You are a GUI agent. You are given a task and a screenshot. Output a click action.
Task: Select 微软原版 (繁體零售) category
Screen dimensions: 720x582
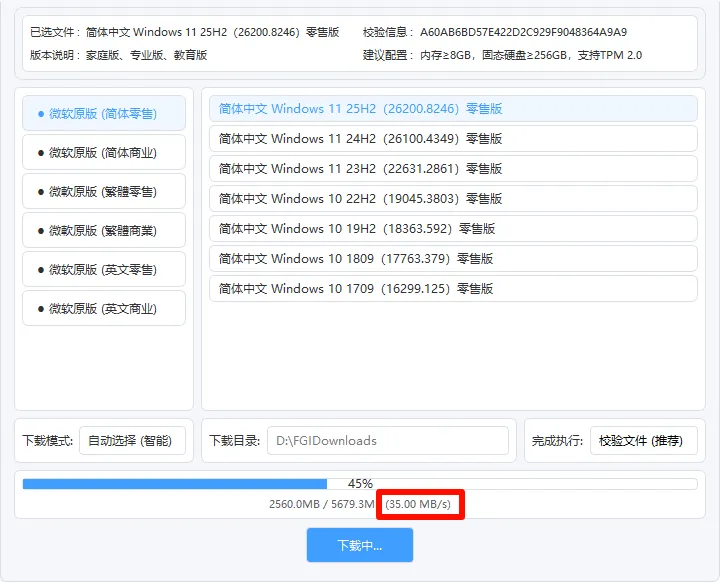point(104,191)
